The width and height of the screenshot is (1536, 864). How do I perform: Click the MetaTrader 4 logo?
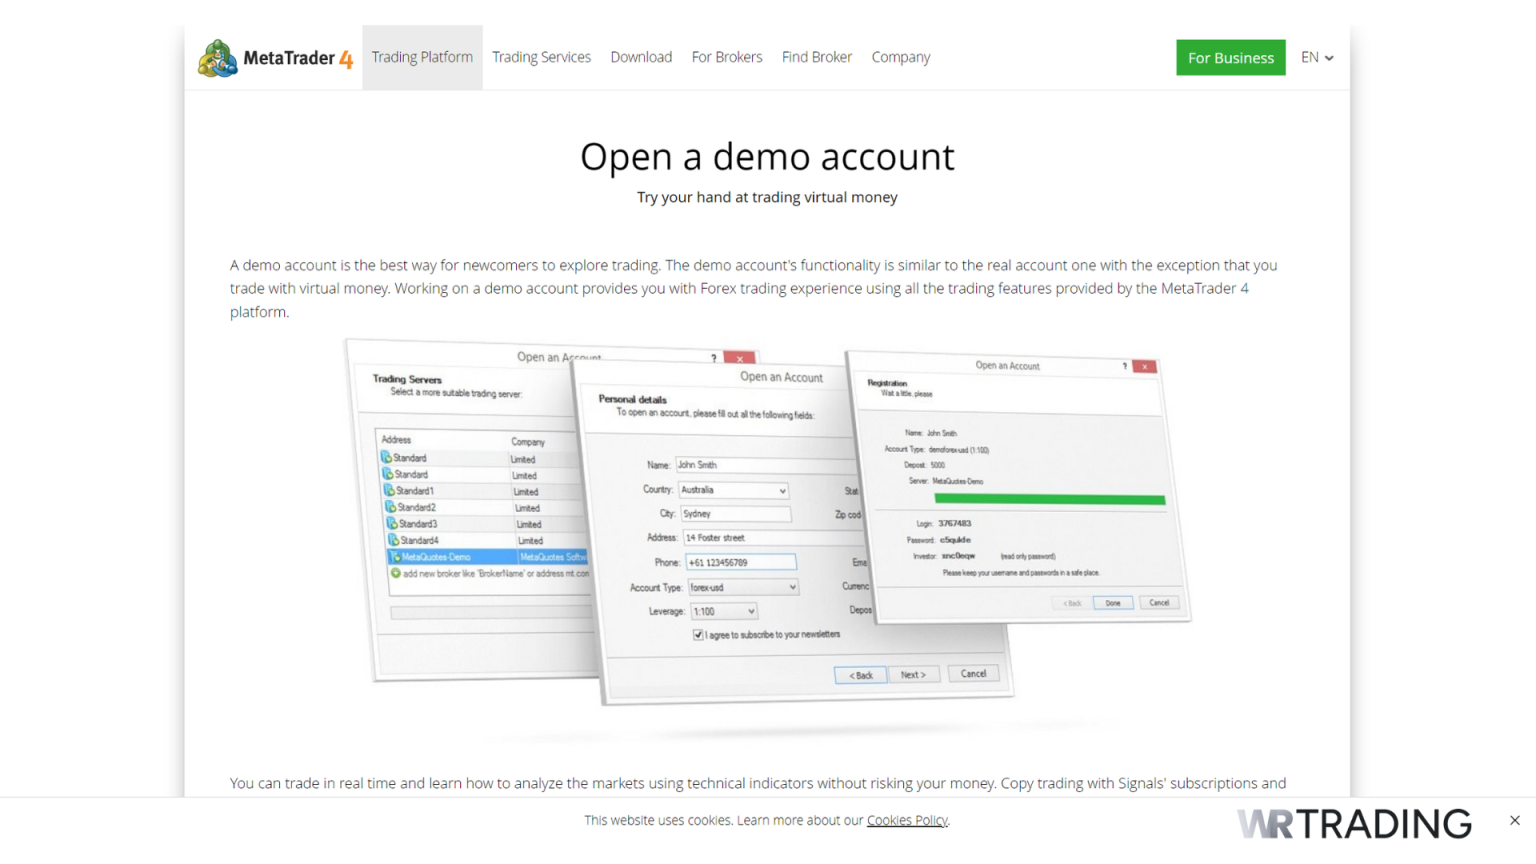coord(275,58)
